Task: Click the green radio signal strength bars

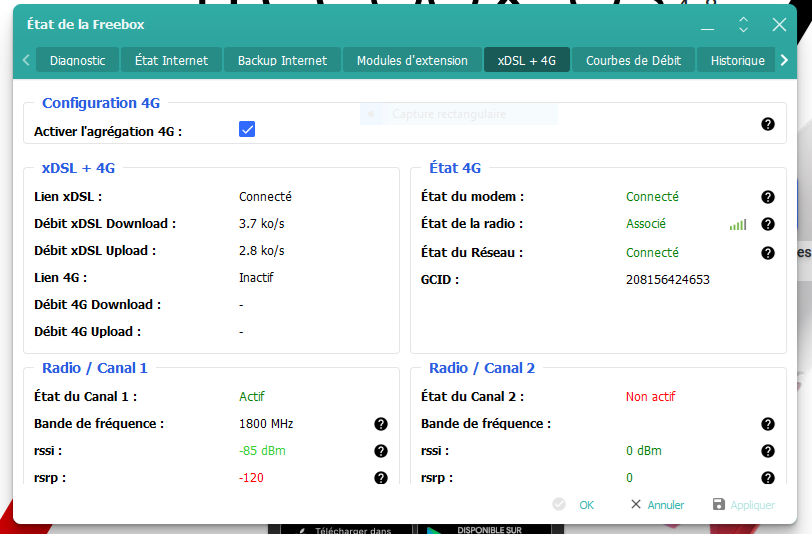Action: (738, 225)
